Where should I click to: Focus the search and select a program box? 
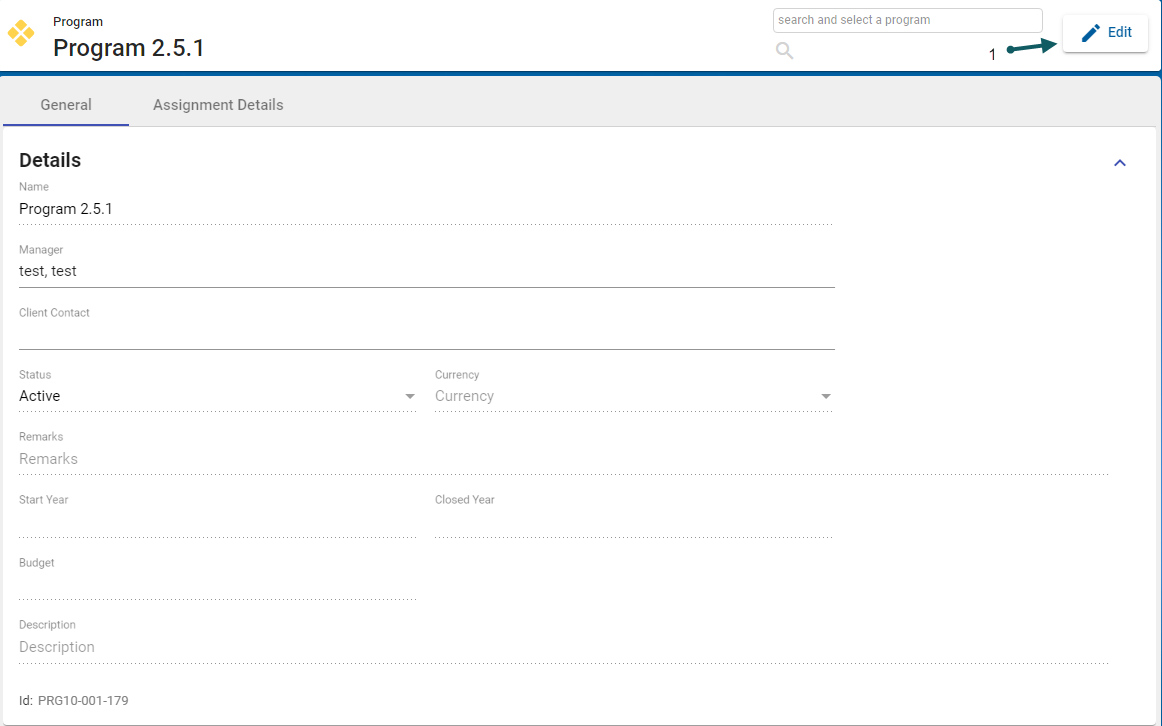[906, 20]
